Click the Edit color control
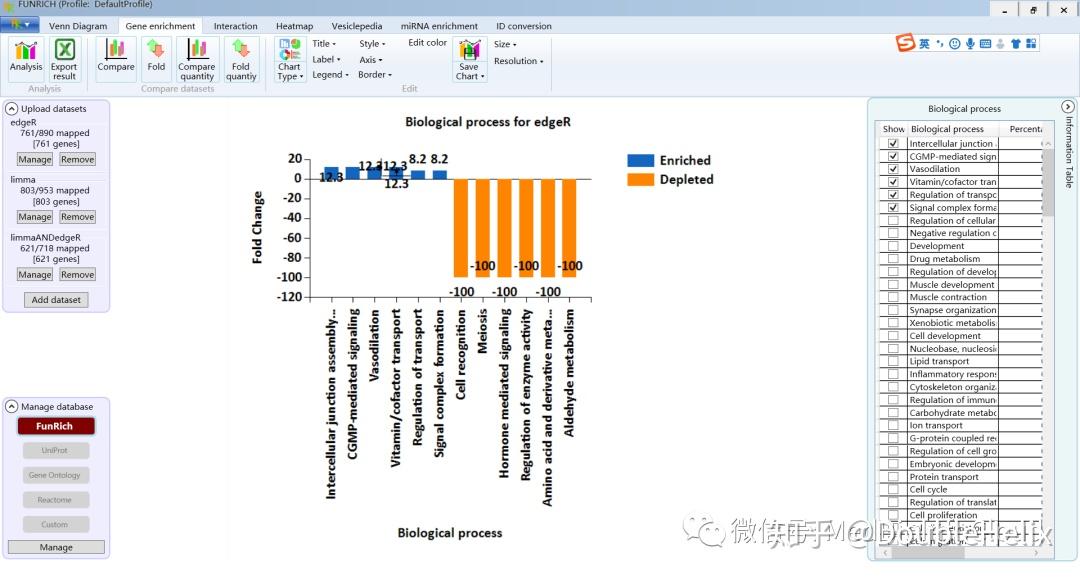The height and width of the screenshot is (579, 1080). [427, 42]
